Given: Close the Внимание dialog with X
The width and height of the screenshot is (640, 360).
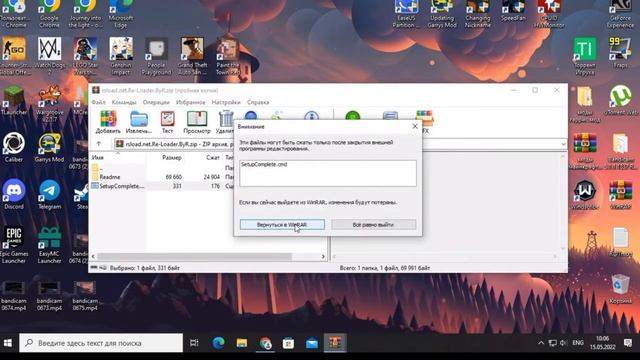Looking at the screenshot, I should coord(415,127).
